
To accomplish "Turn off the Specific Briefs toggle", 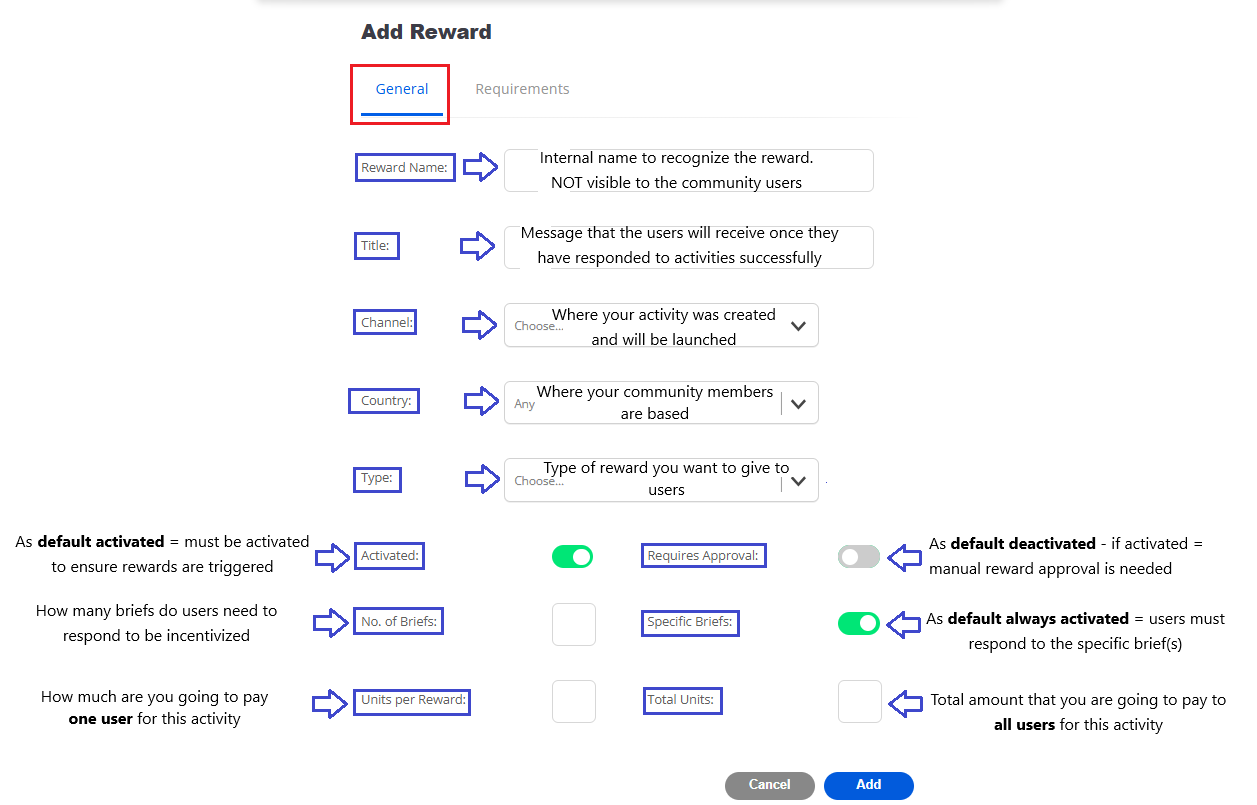I will [859, 624].
